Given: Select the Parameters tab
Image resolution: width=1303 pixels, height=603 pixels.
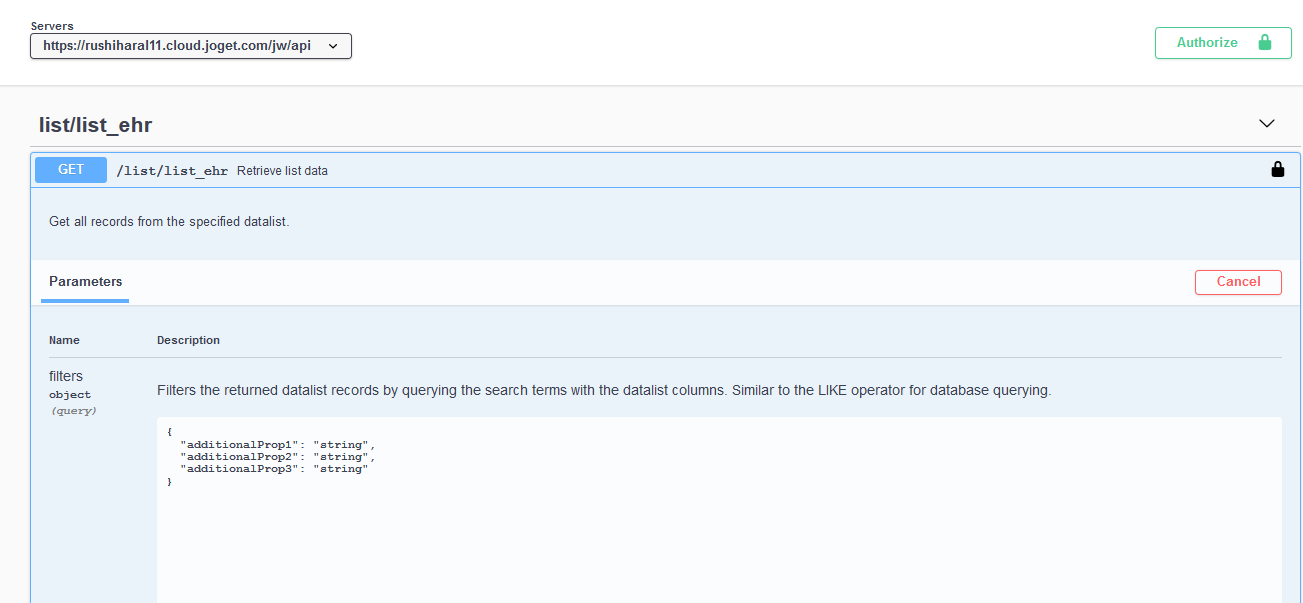Looking at the screenshot, I should (86, 282).
